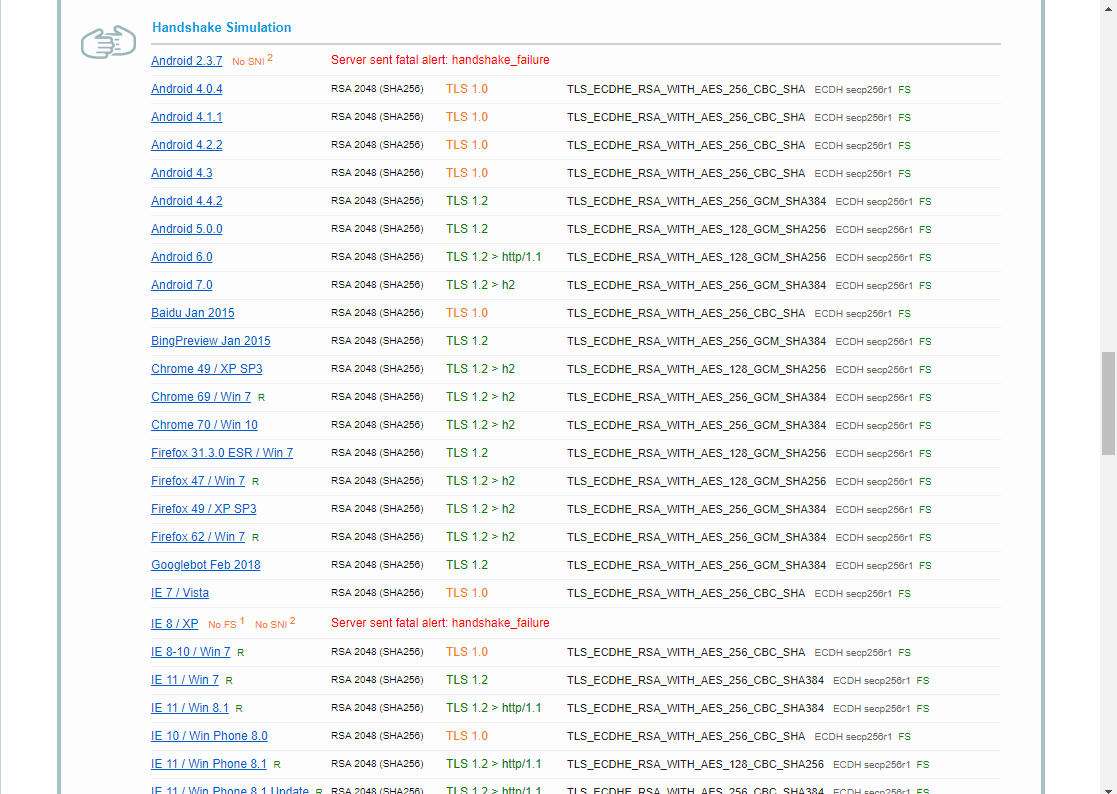Image resolution: width=1117 pixels, height=794 pixels.
Task: Open the Firefox 49 / XP SP3 link
Action: coord(204,509)
